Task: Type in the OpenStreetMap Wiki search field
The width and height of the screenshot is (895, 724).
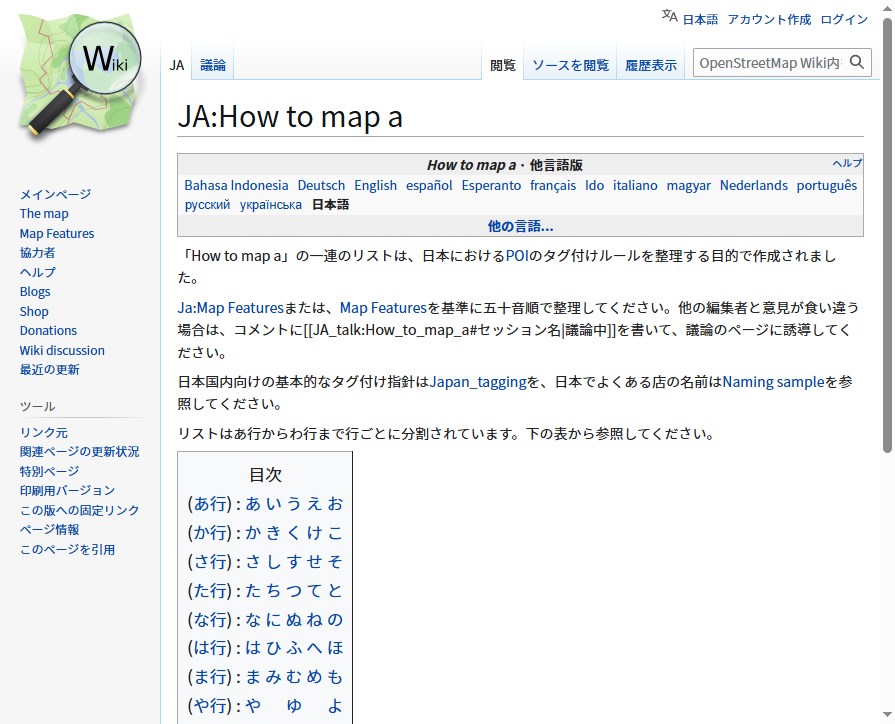Action: (768, 63)
